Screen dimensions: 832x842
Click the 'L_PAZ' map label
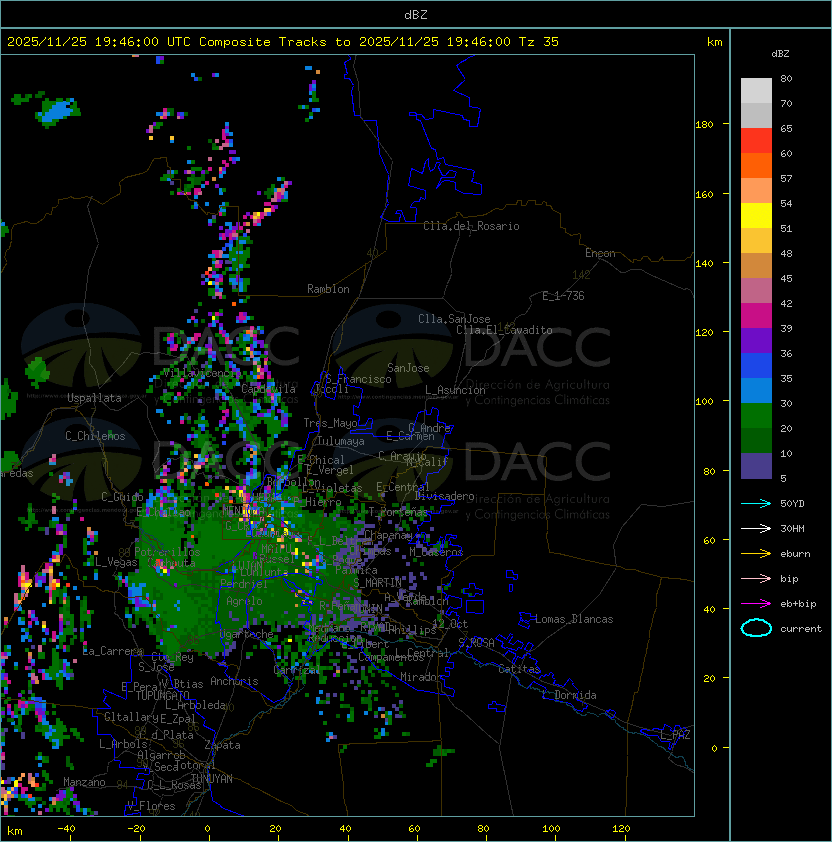[x=675, y=735]
